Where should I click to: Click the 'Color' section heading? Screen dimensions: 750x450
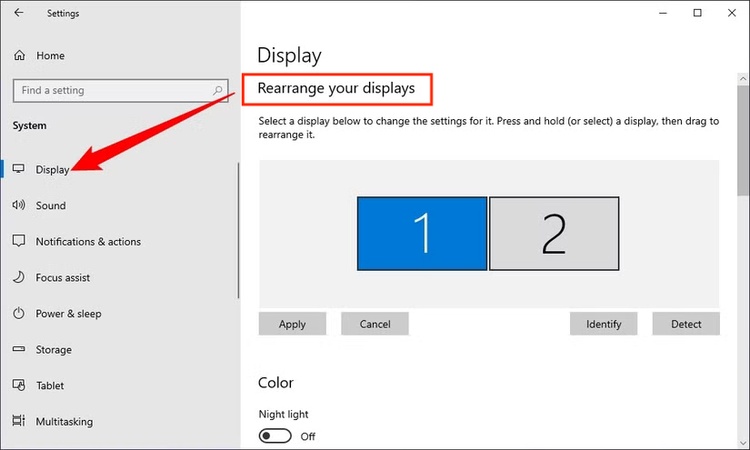(x=276, y=383)
